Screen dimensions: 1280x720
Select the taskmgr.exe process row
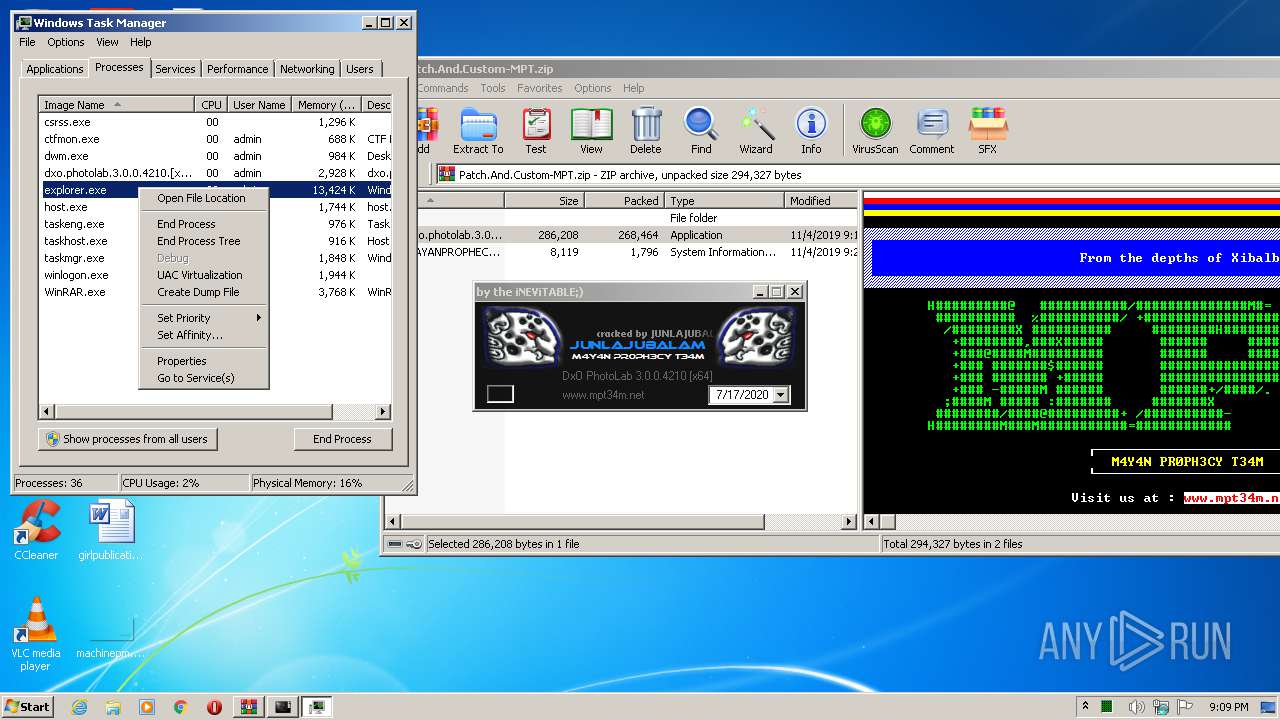[214, 258]
